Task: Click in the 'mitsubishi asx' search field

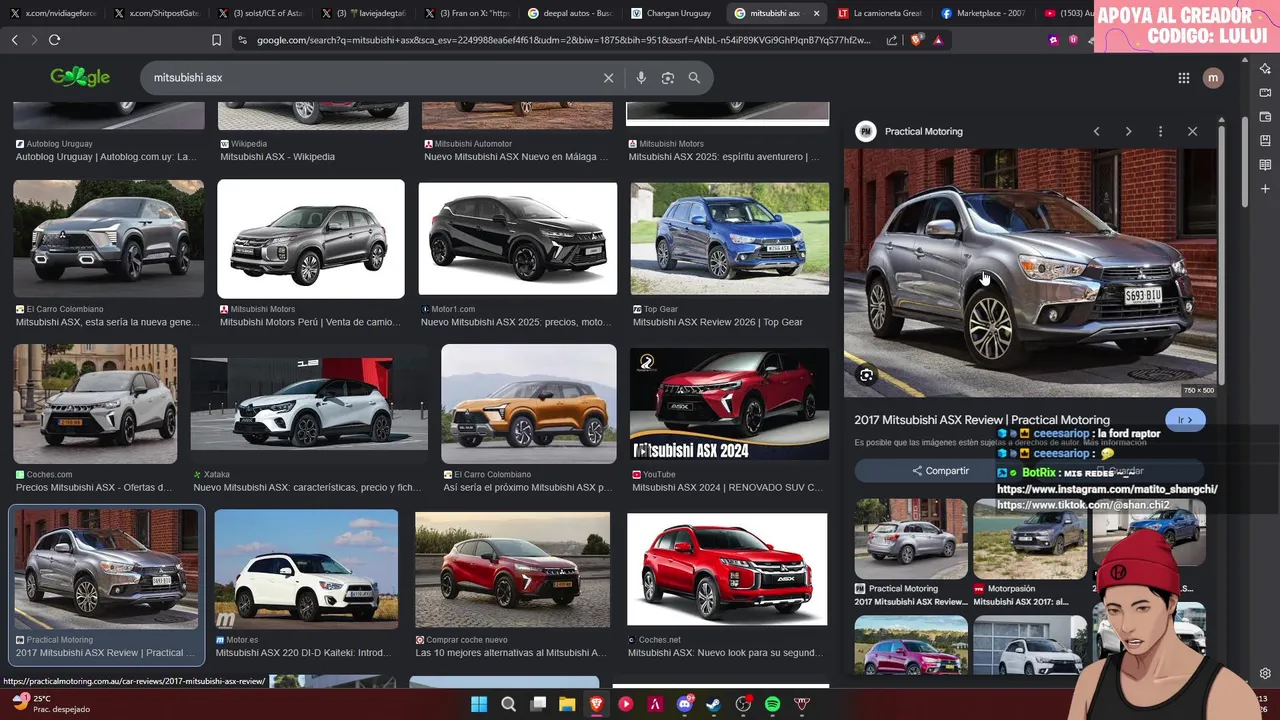Action: click(370, 78)
